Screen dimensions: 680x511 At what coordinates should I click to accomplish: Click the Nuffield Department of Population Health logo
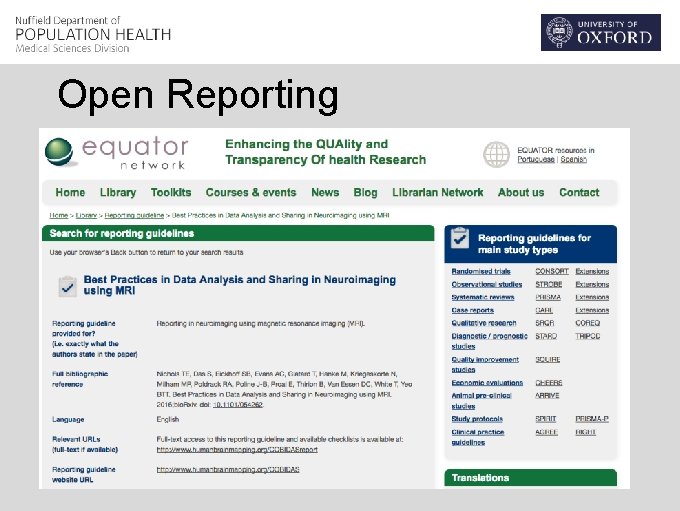(93, 34)
